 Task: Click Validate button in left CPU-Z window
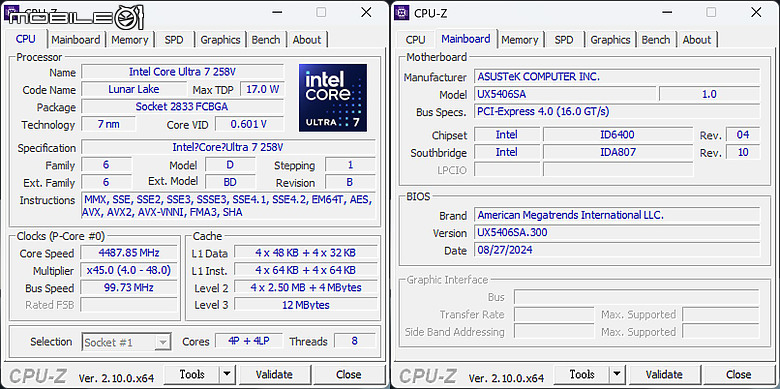[274, 374]
